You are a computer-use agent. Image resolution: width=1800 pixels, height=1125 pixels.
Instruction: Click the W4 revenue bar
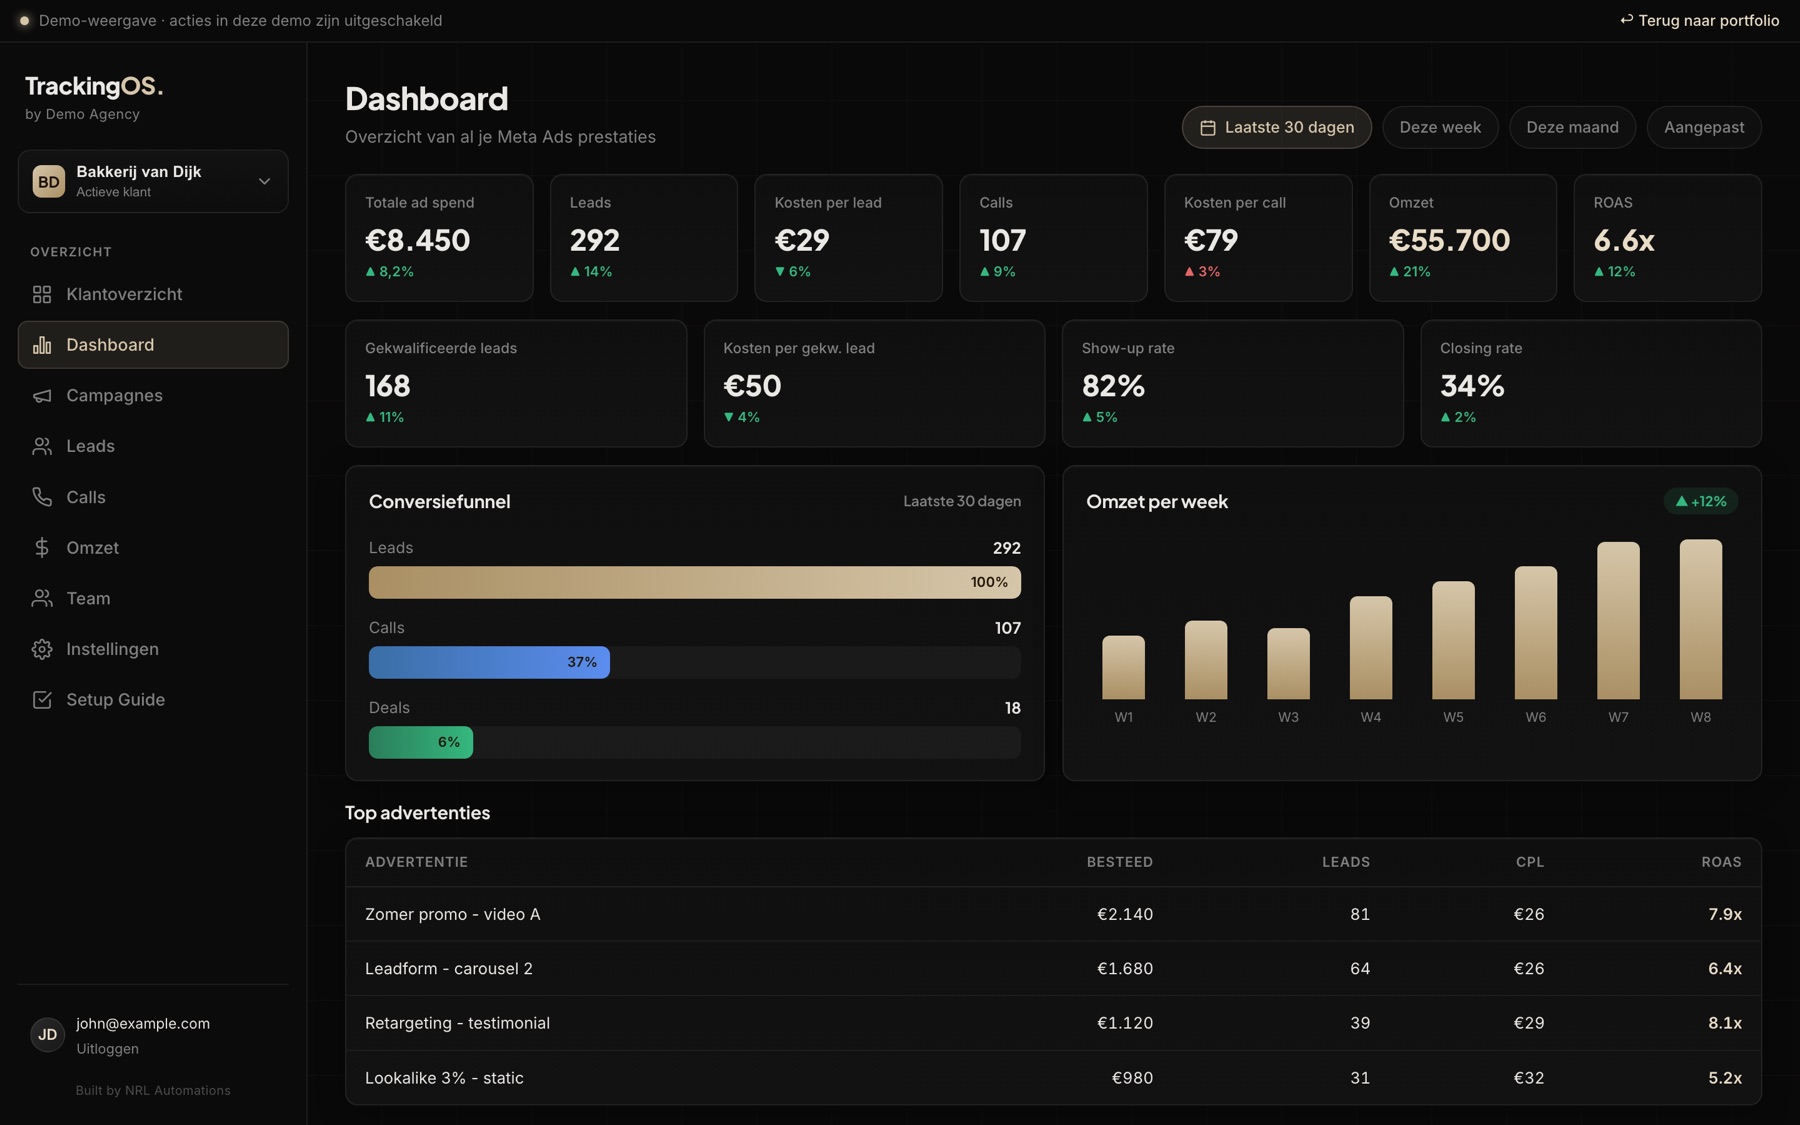tap(1371, 648)
